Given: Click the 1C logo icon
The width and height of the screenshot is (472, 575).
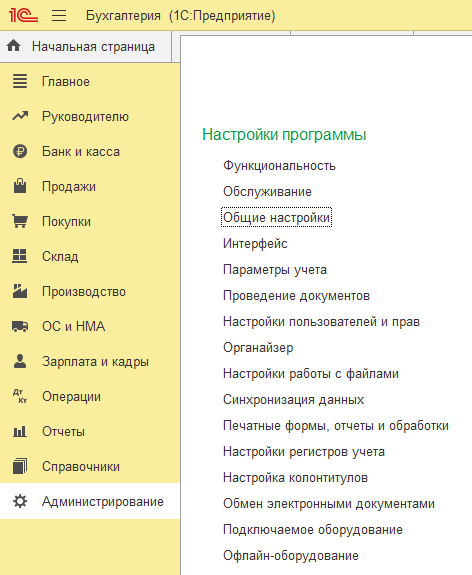Looking at the screenshot, I should (23, 15).
